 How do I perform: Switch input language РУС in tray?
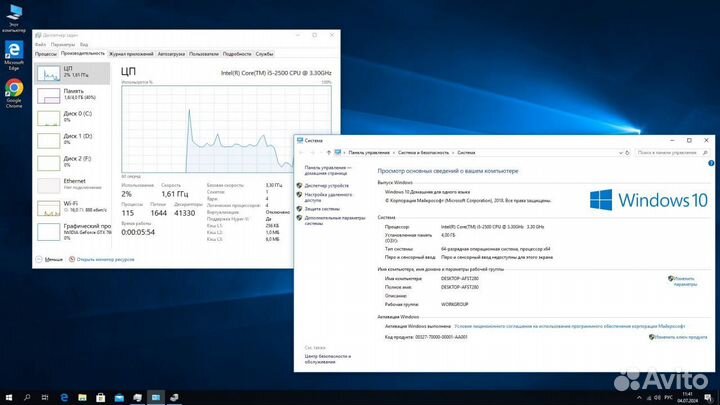(668, 398)
